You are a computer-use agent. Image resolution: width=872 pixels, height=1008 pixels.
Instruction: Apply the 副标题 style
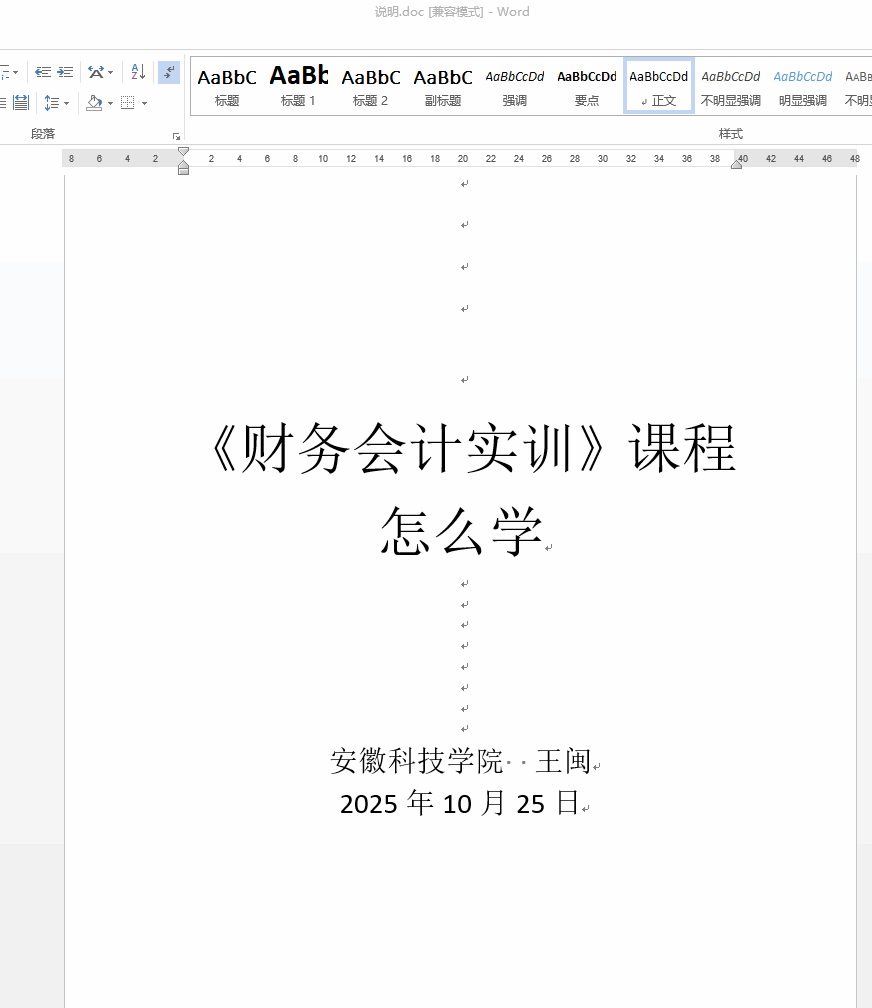[442, 86]
